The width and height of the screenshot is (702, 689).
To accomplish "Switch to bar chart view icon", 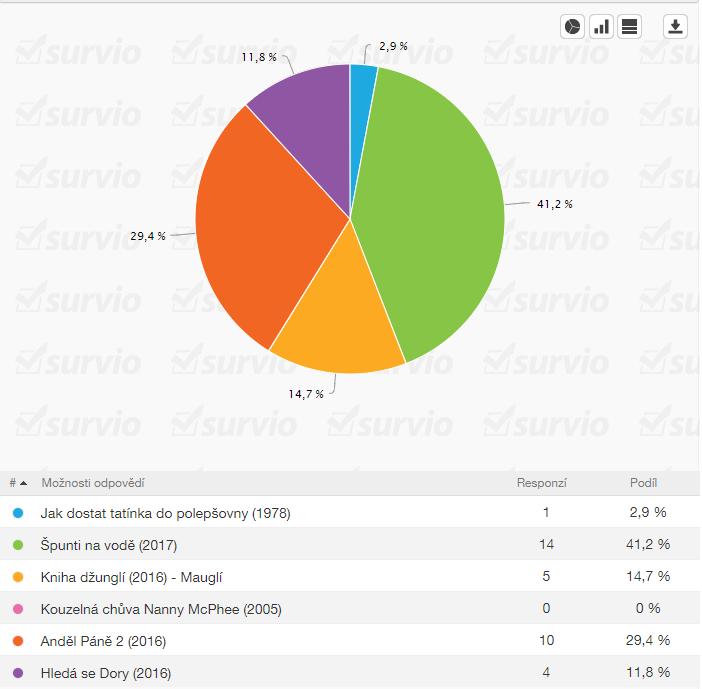I will (601, 27).
